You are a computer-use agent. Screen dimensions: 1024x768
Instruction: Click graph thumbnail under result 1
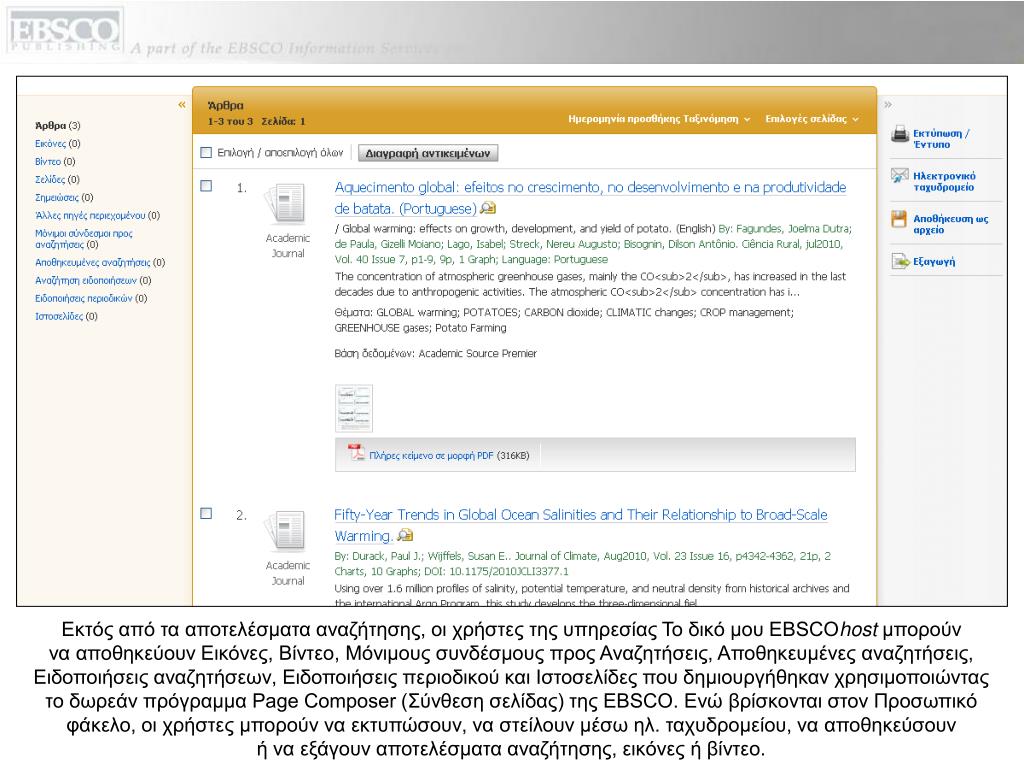pyautogui.click(x=354, y=408)
